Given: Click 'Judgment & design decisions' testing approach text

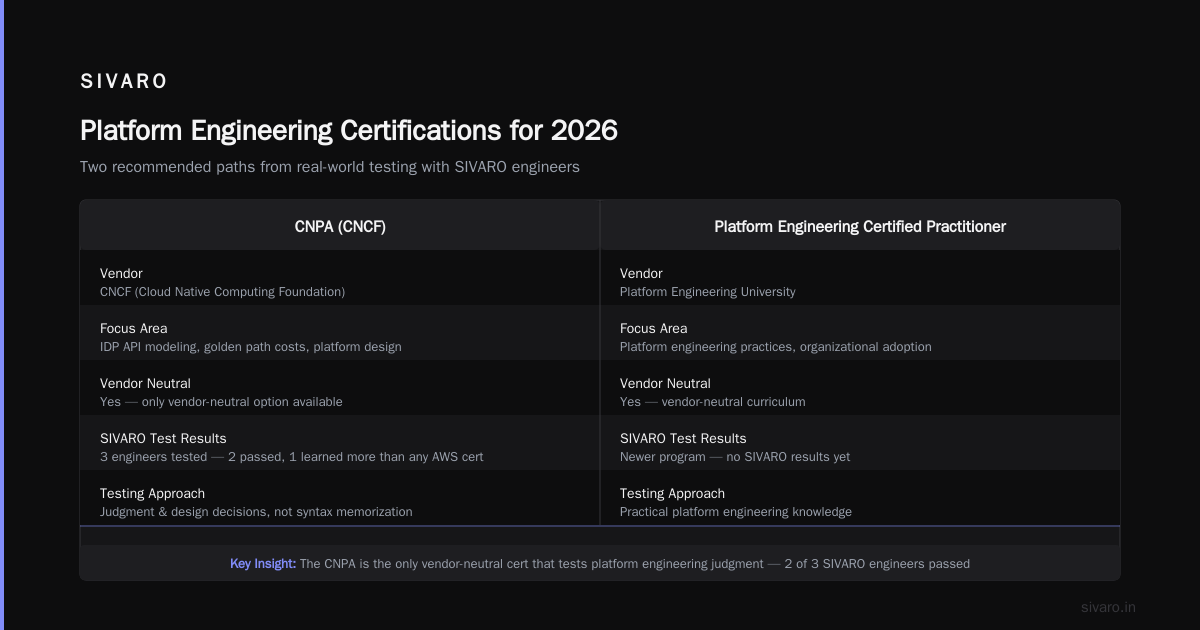Looking at the screenshot, I should (256, 512).
